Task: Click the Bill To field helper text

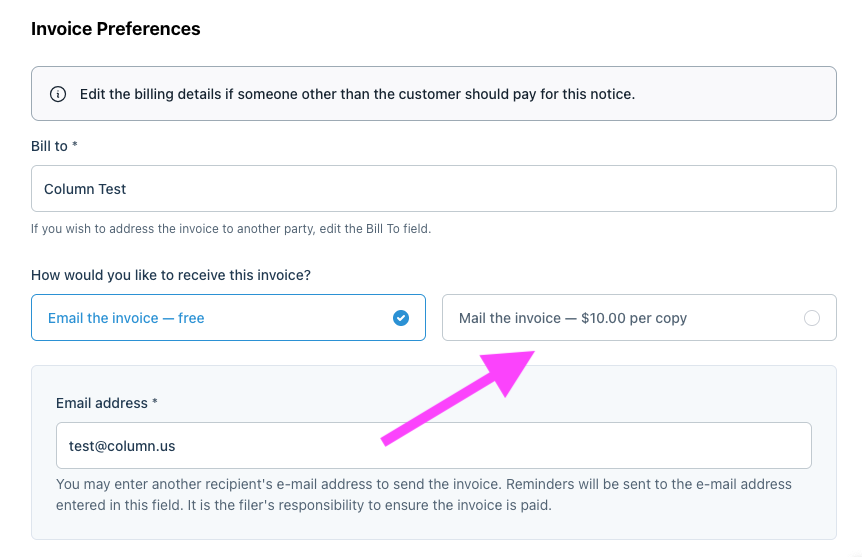Action: [231, 229]
